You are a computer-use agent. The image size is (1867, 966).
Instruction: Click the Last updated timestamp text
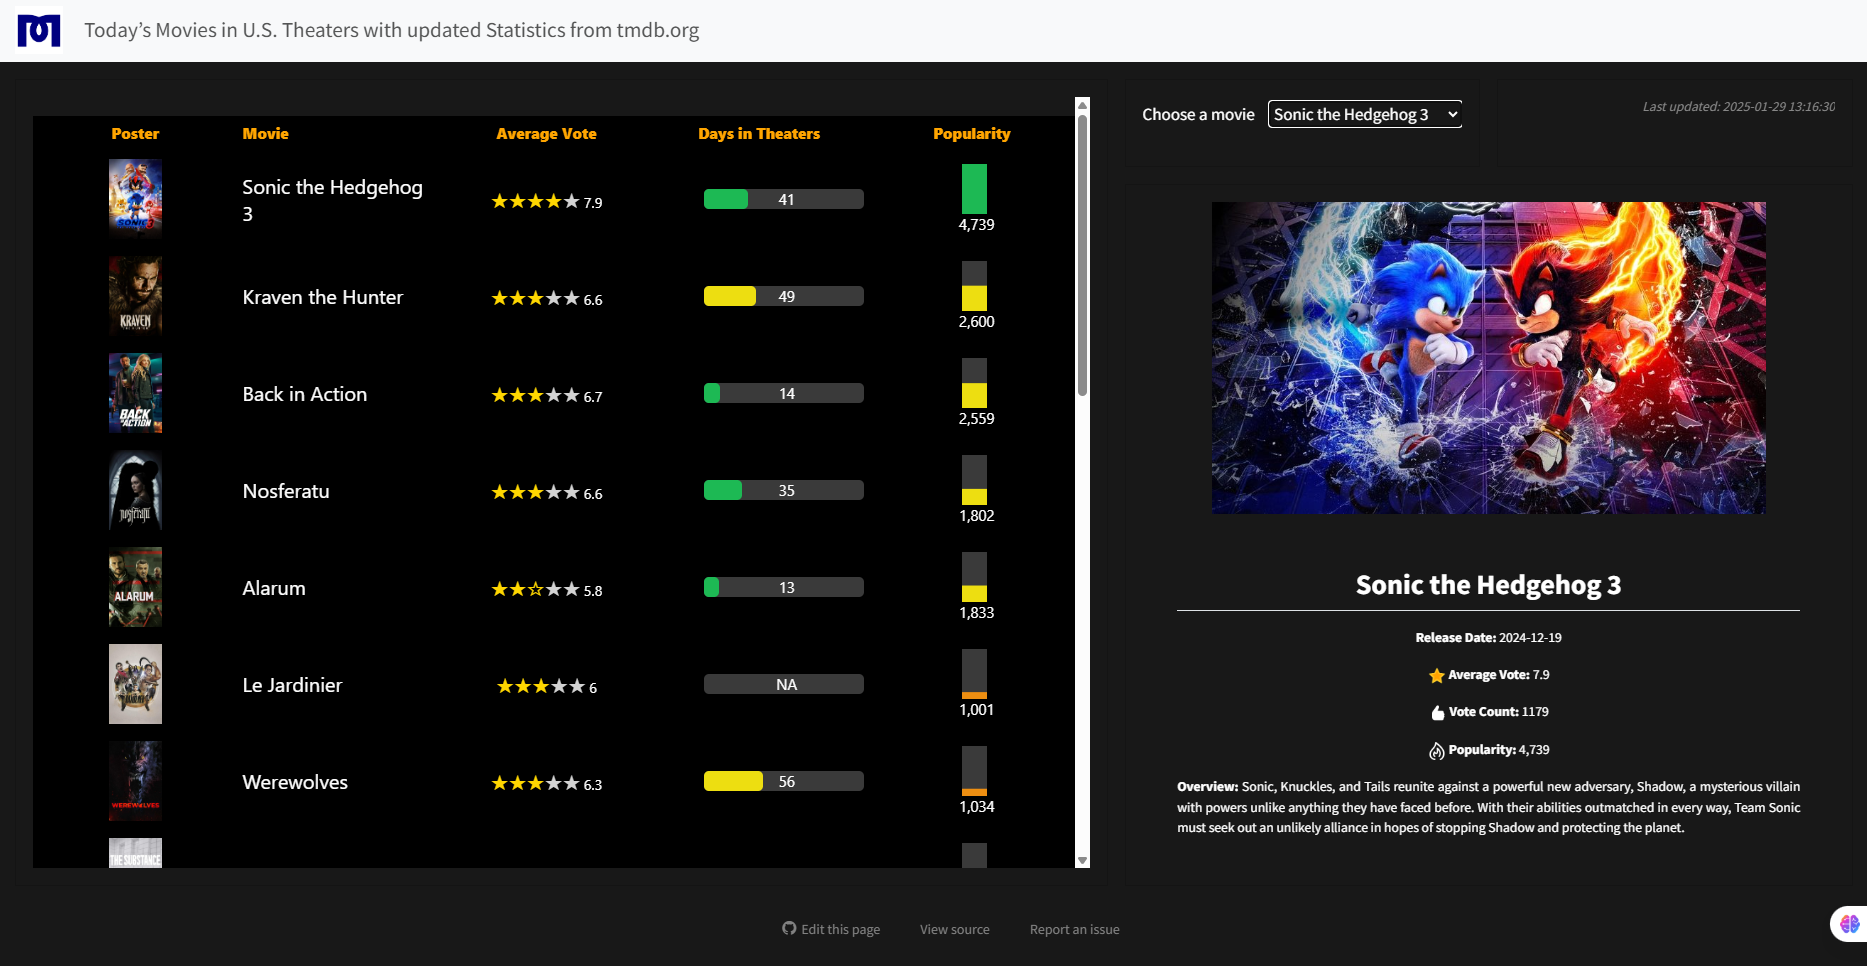coord(1738,107)
